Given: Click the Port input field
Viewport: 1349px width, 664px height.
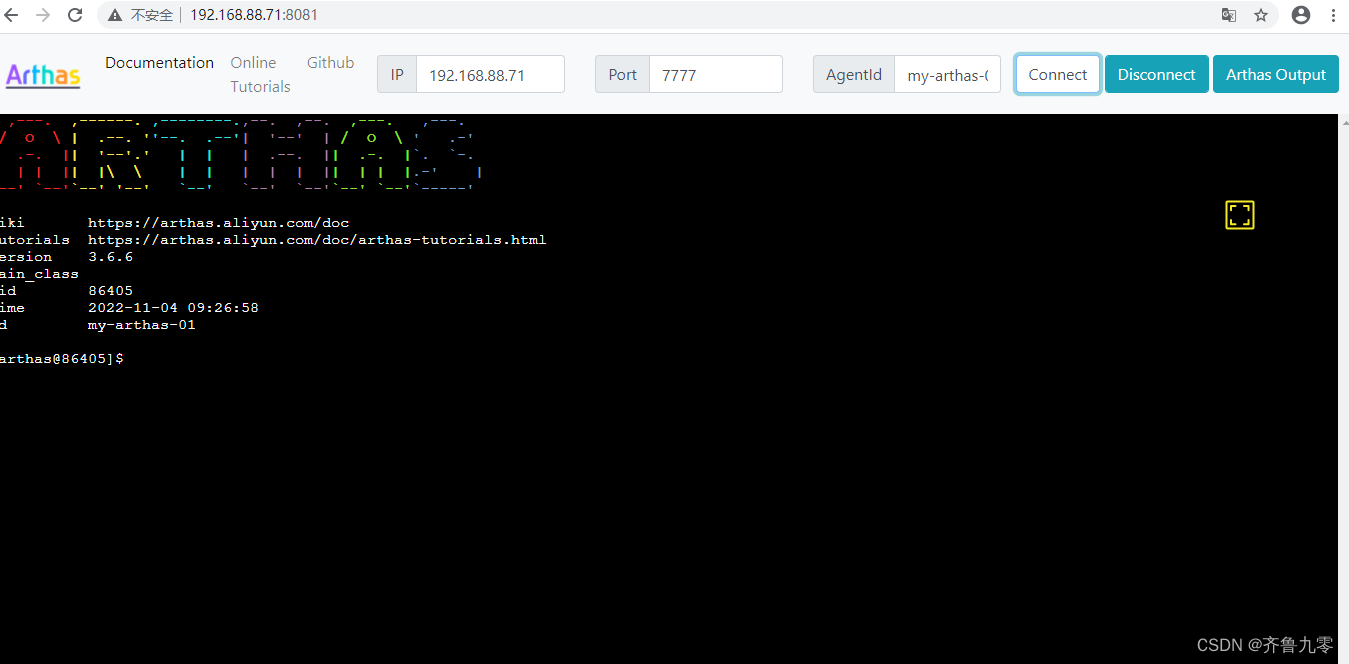Looking at the screenshot, I should (x=715, y=74).
